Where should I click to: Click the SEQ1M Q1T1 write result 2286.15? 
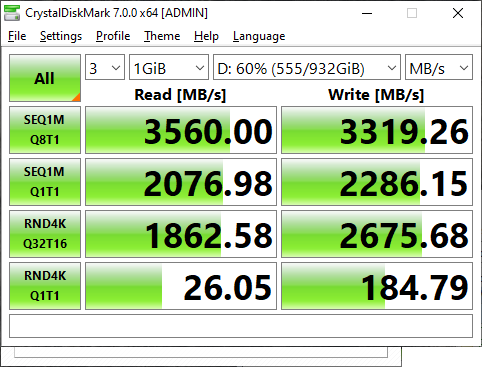point(377,182)
